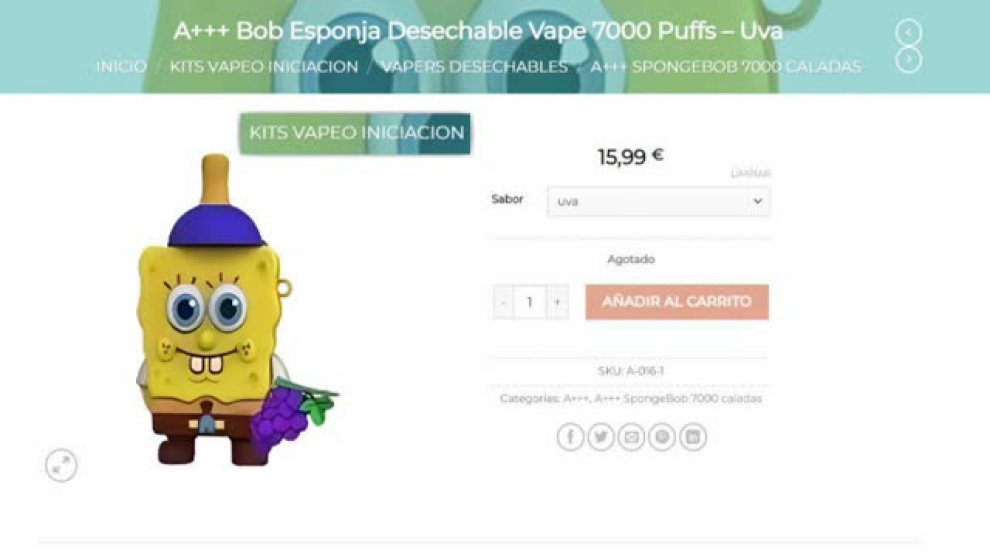Share the product on Twitter
The height and width of the screenshot is (557, 990).
[600, 436]
